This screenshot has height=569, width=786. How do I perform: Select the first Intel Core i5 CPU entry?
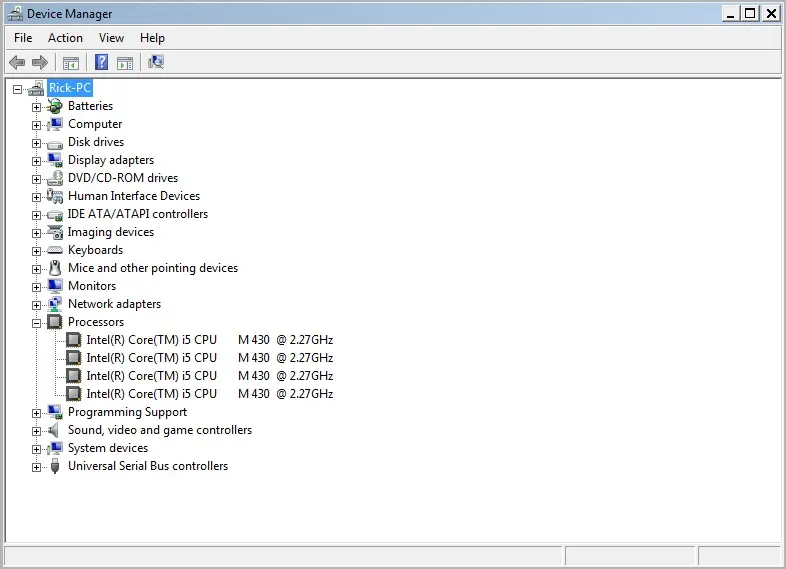[210, 340]
